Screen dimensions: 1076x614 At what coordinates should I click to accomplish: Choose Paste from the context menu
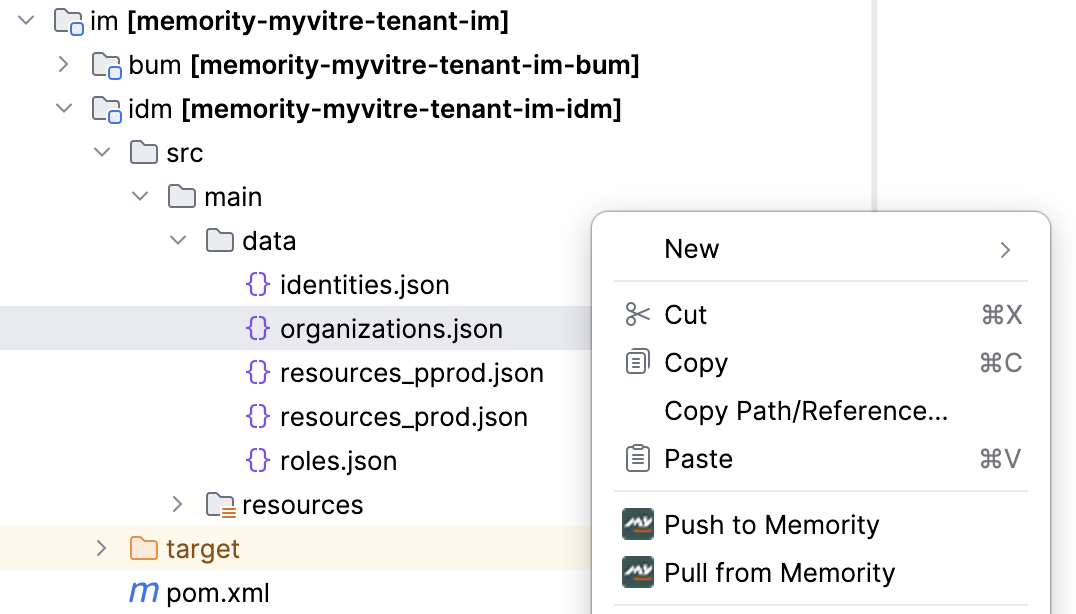click(x=821, y=458)
